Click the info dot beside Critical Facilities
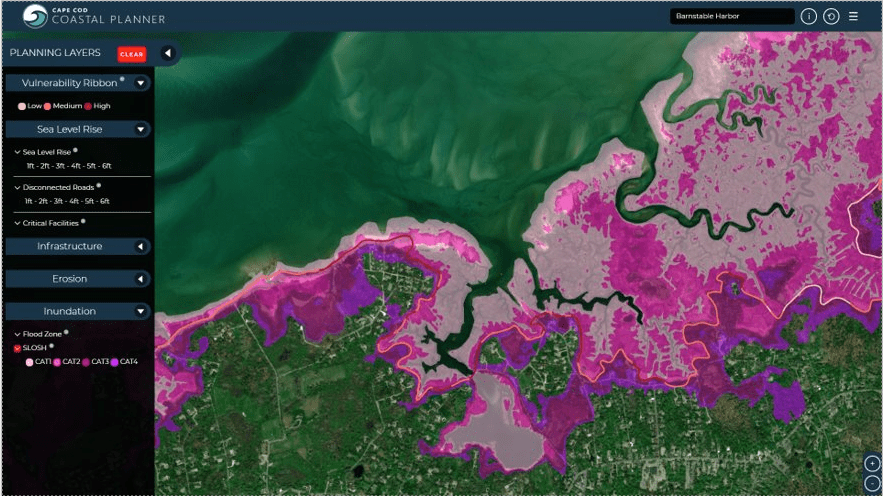Screen dimensions: 883x496 [x=83, y=221]
